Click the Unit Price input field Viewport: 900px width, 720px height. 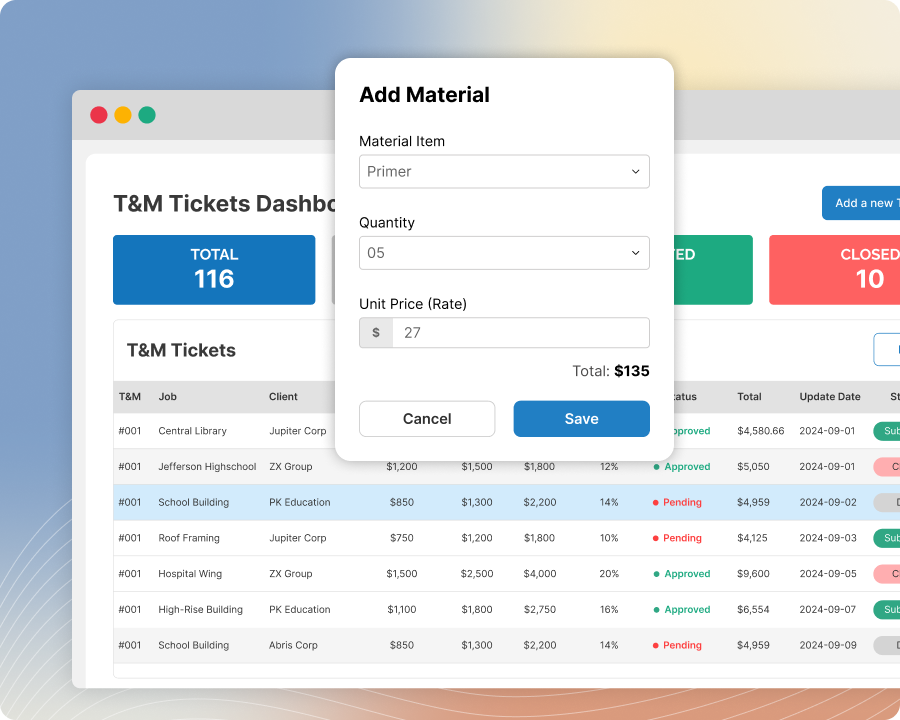click(521, 333)
